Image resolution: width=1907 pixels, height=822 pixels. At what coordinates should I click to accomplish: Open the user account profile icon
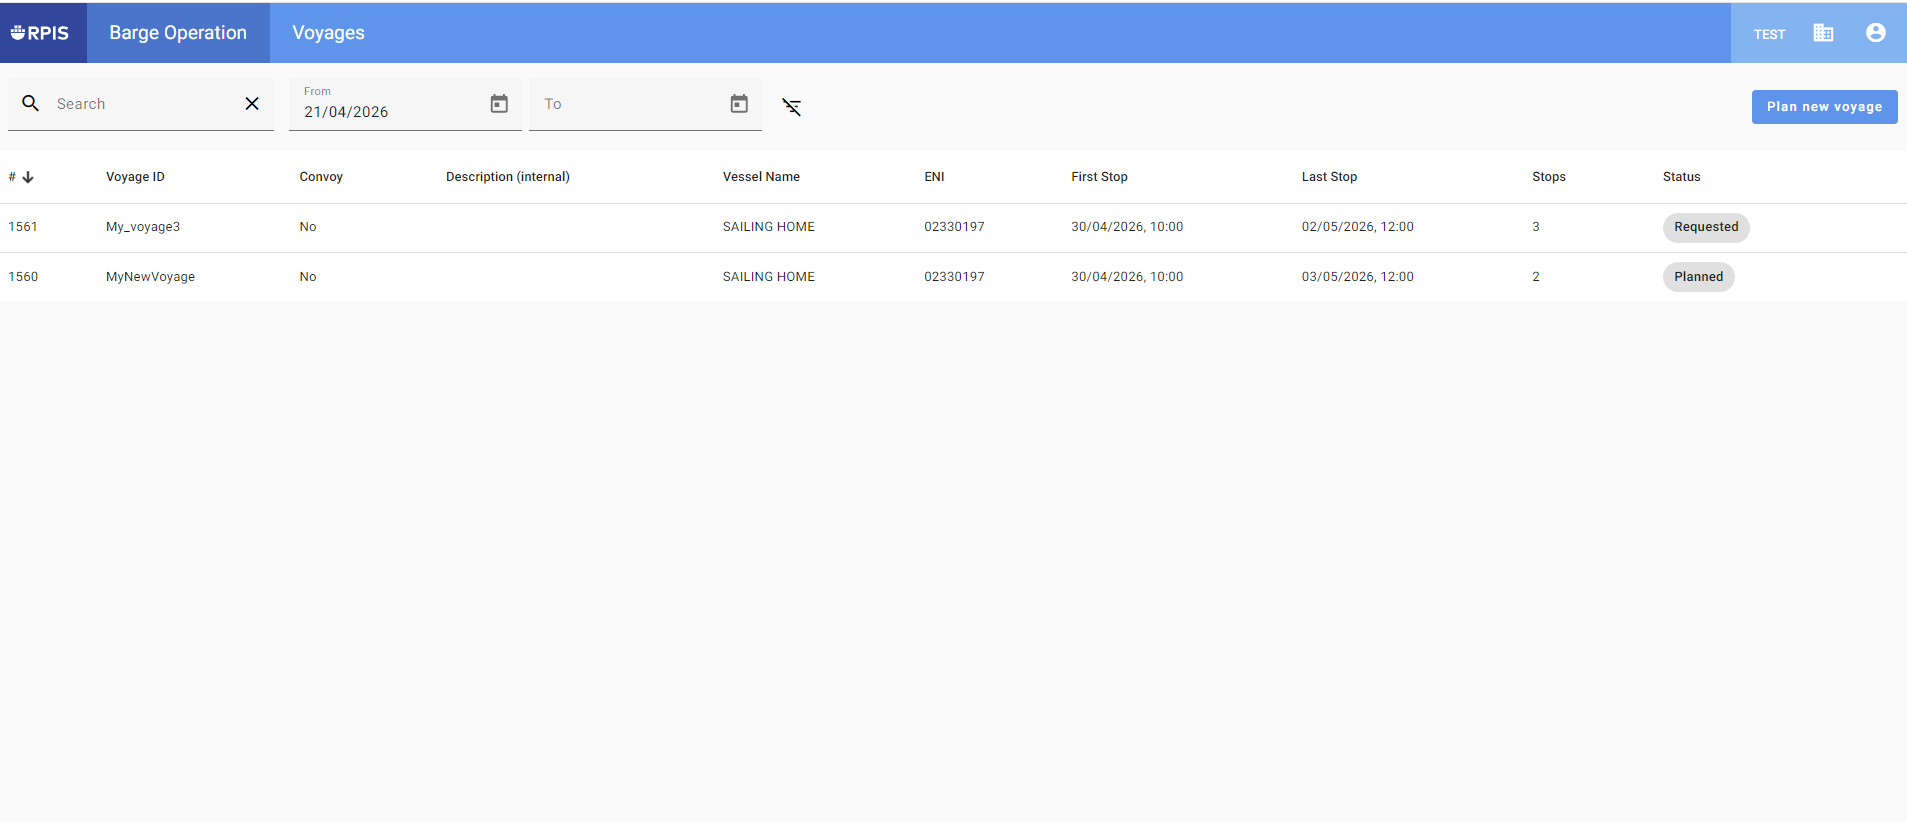(x=1875, y=33)
